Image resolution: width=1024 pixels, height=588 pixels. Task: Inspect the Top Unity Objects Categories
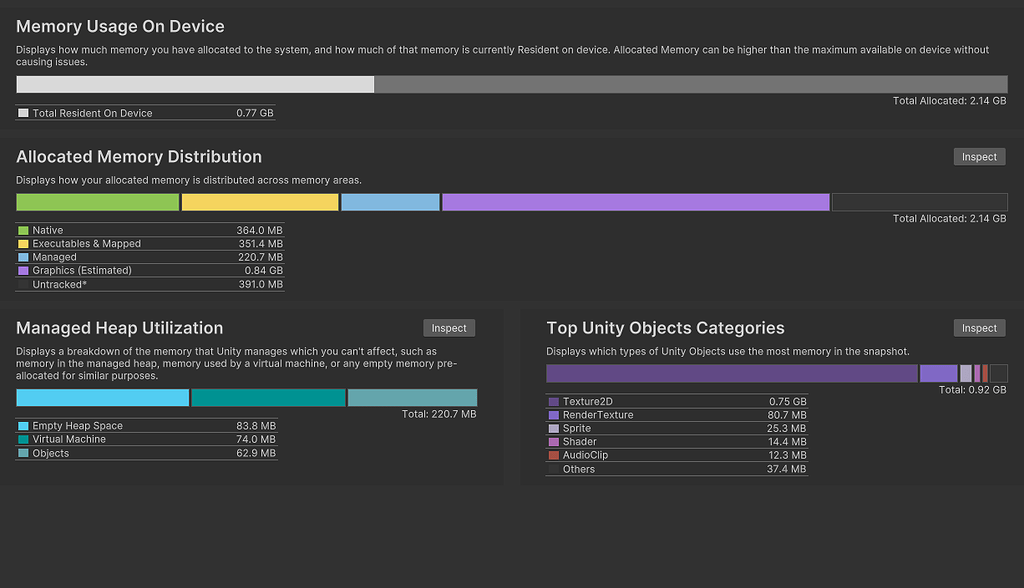[x=979, y=327]
